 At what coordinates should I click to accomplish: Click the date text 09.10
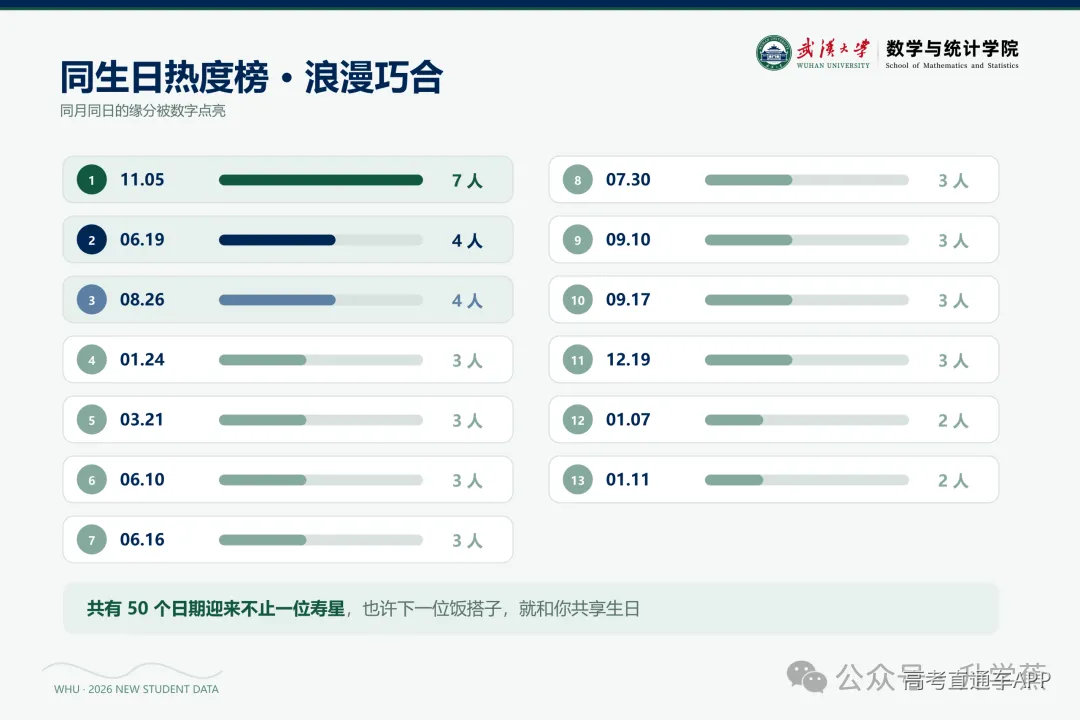pos(628,240)
